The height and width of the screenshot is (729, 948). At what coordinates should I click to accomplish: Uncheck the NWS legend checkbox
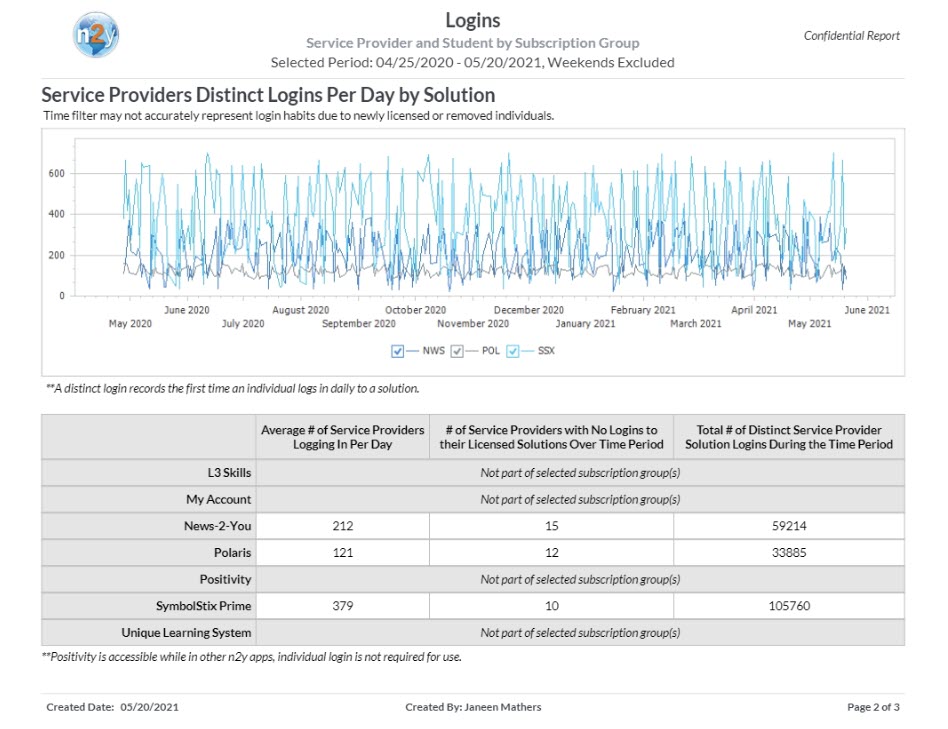click(x=397, y=351)
